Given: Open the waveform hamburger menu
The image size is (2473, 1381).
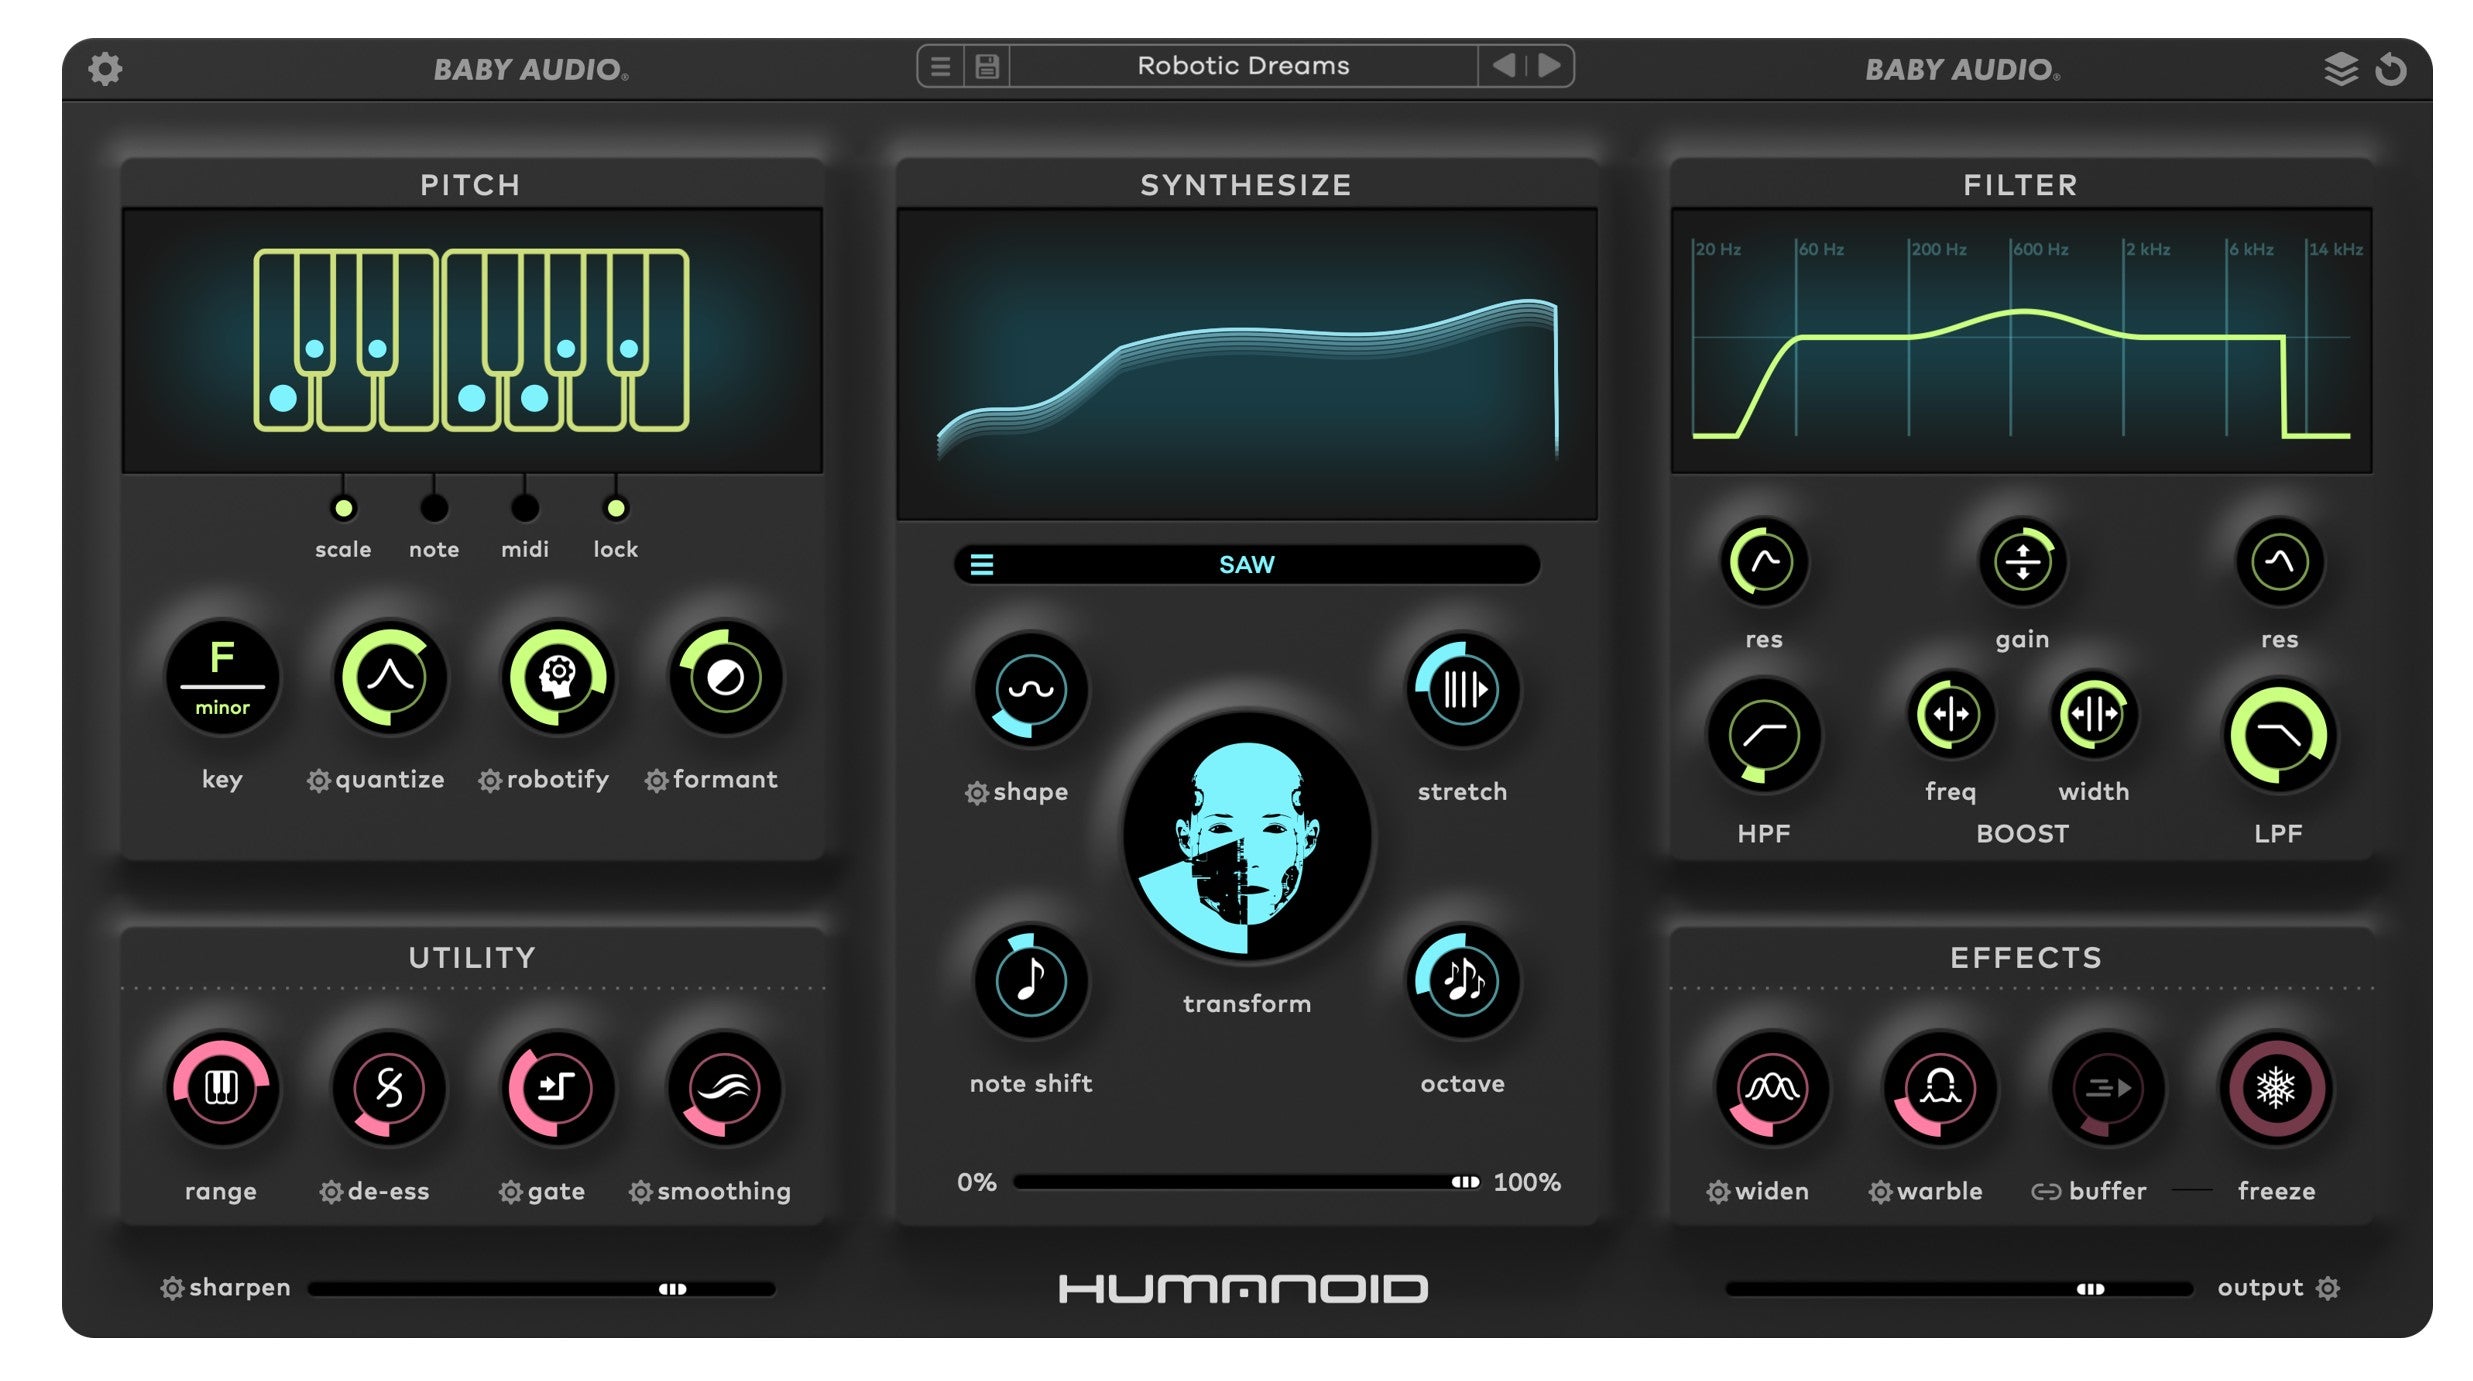Looking at the screenshot, I should (983, 564).
